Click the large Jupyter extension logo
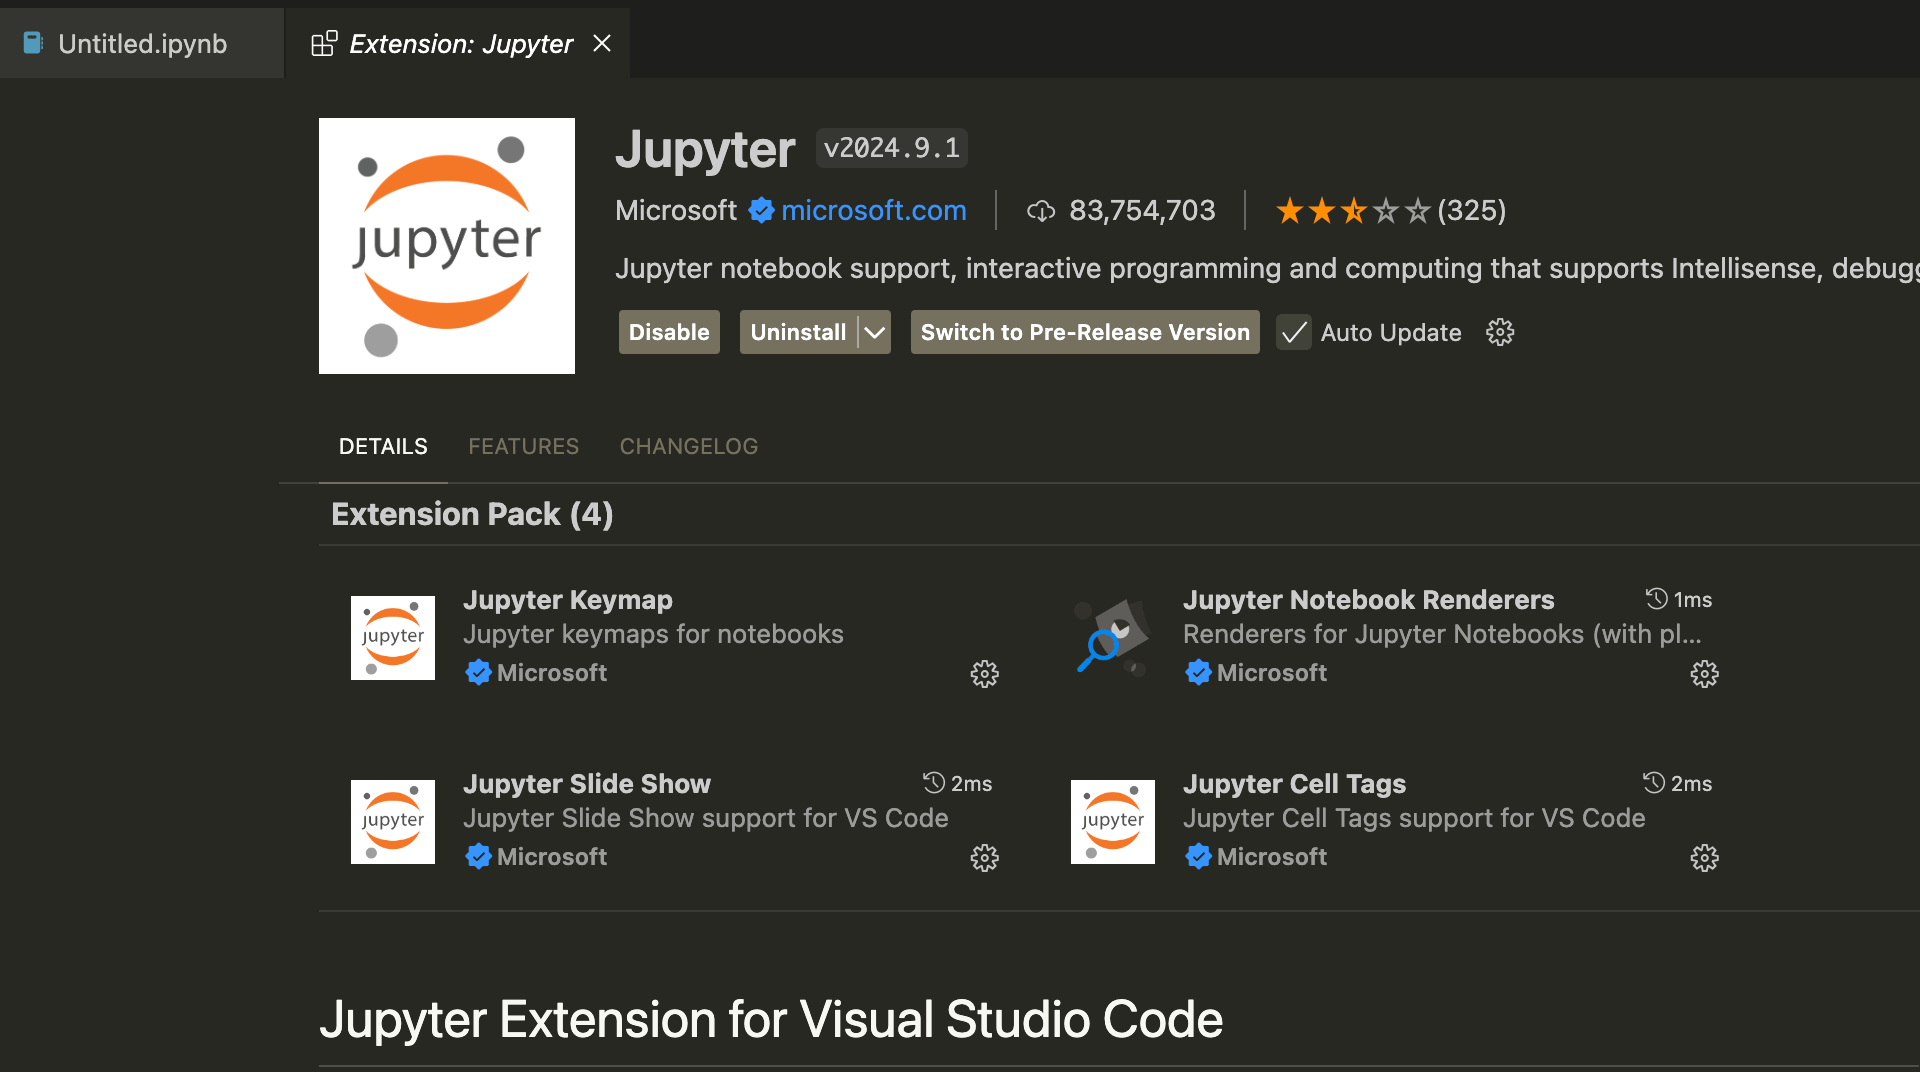Viewport: 1920px width, 1072px height. pyautogui.click(x=447, y=246)
